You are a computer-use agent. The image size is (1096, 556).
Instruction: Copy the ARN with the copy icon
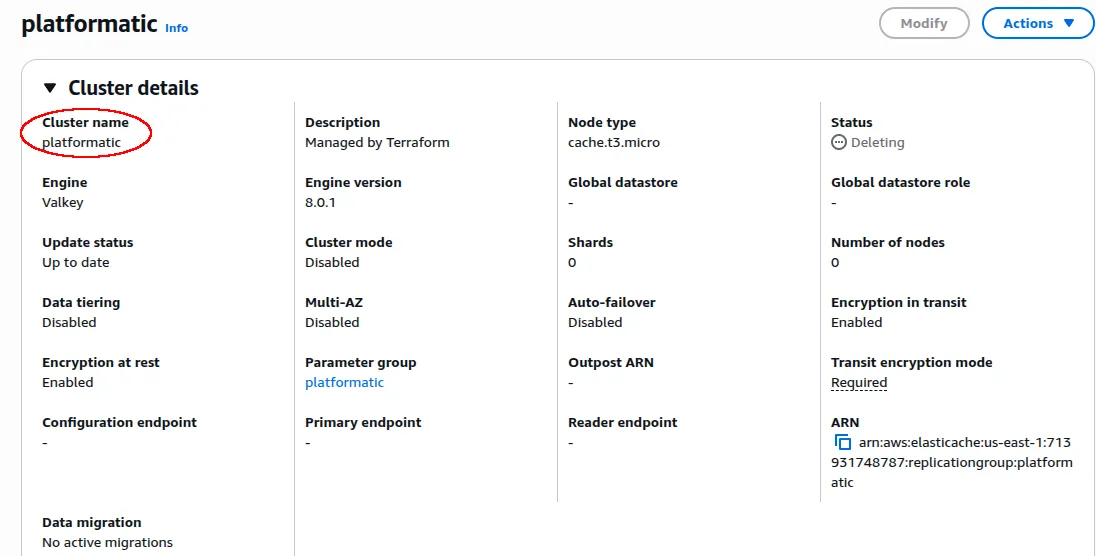point(843,442)
